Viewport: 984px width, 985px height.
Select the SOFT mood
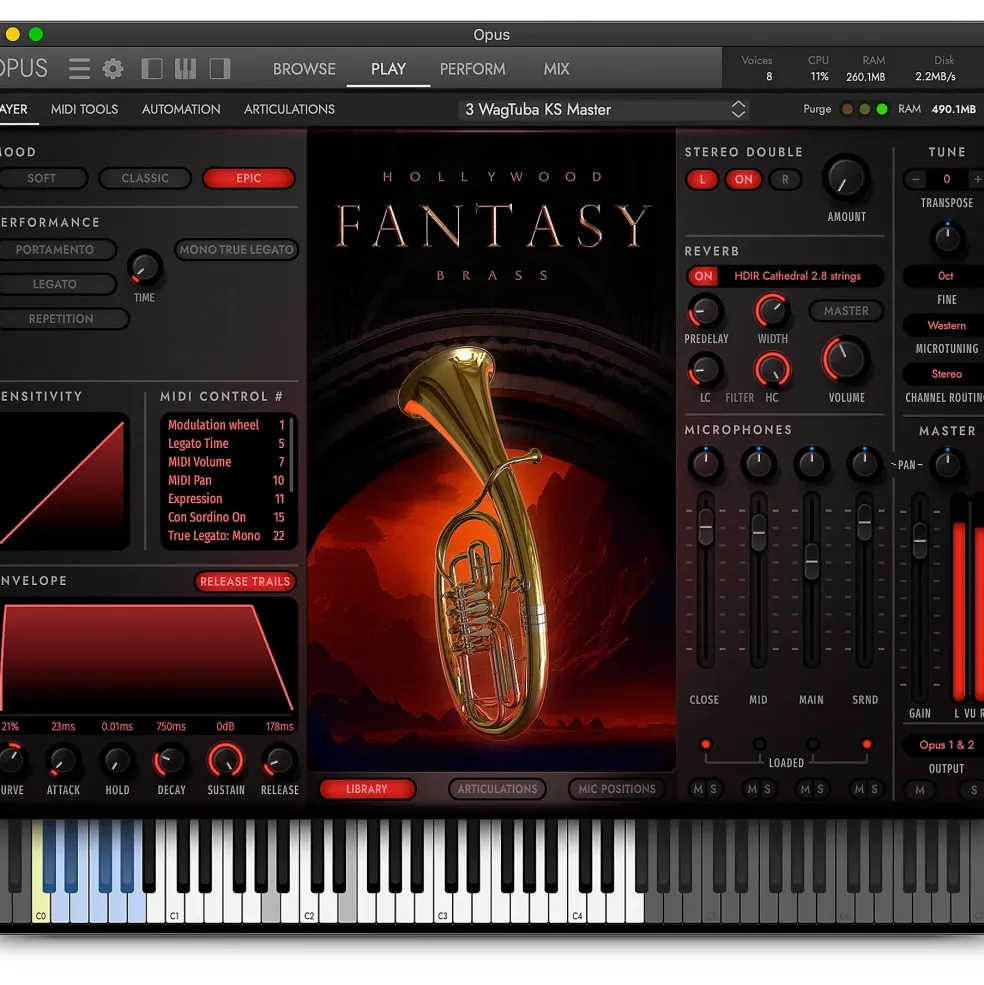(x=41, y=178)
